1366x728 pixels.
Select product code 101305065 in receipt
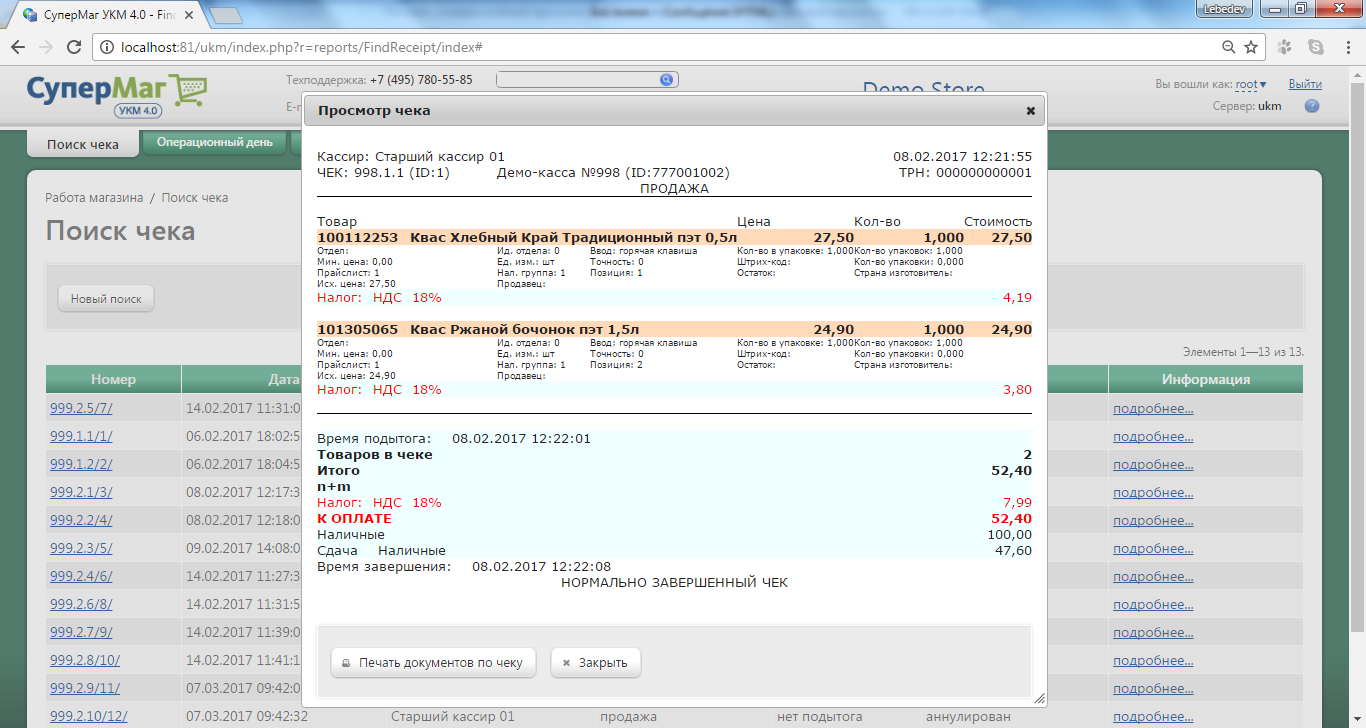click(358, 329)
